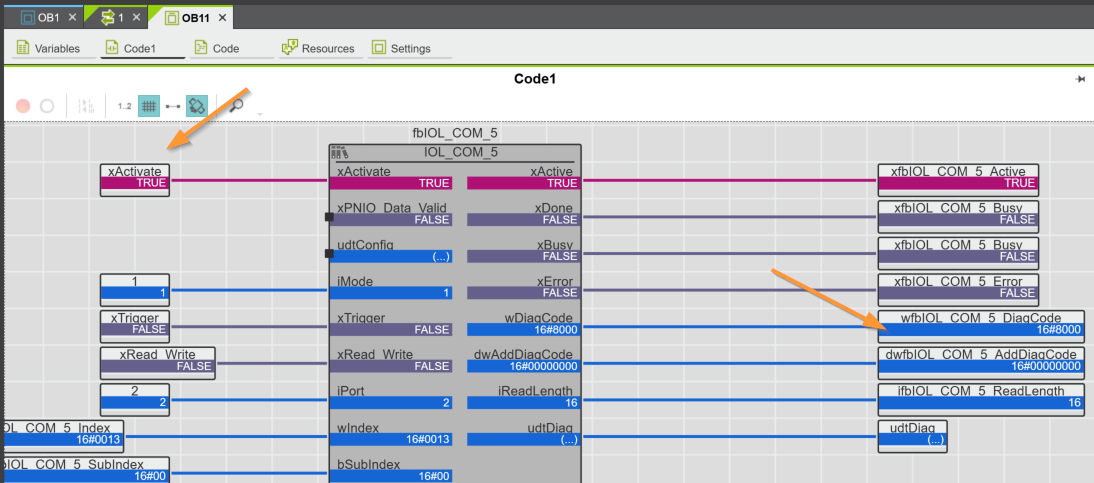The width and height of the screenshot is (1094, 483).
Task: Open search with the magnifier icon
Action: pos(237,105)
